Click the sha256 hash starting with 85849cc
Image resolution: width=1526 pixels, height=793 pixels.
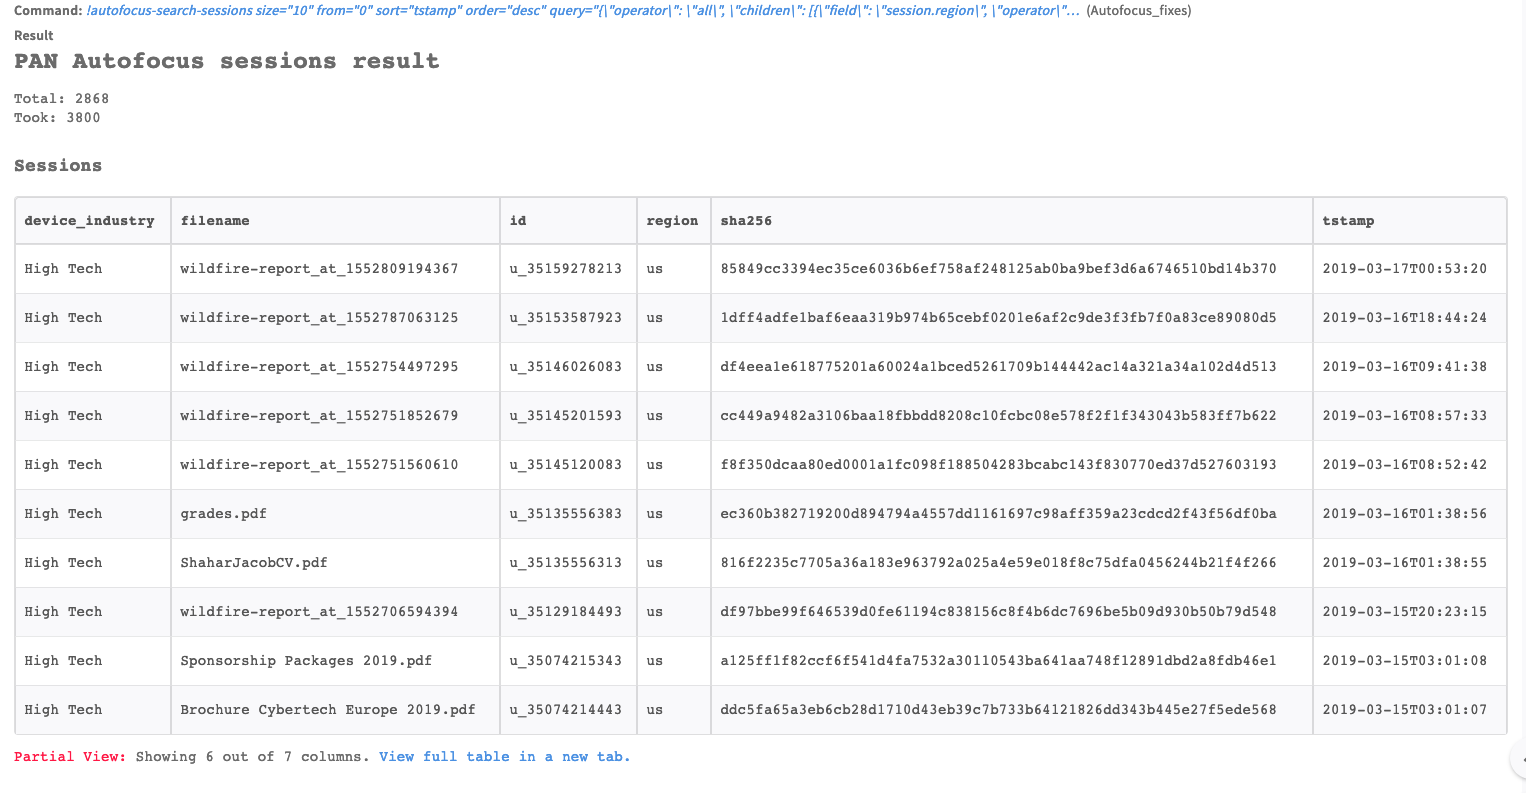pos(998,269)
